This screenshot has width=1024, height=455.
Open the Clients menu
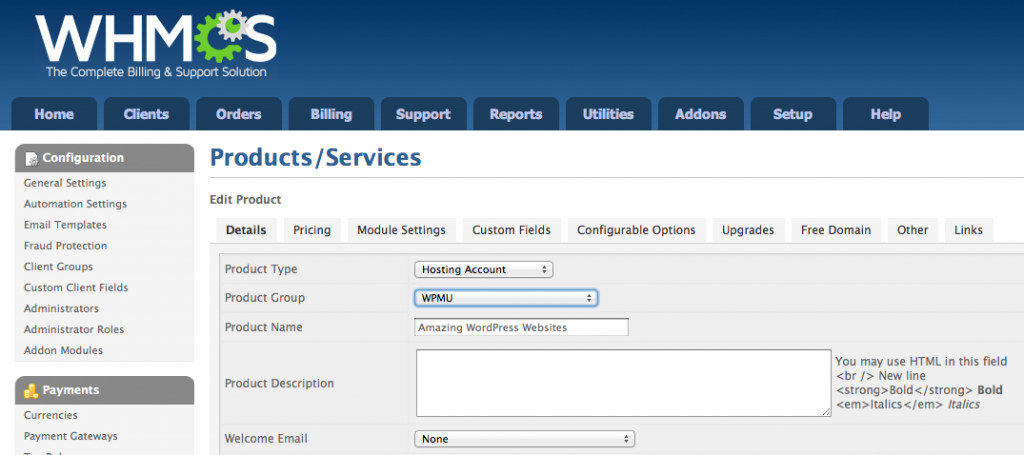pyautogui.click(x=146, y=114)
